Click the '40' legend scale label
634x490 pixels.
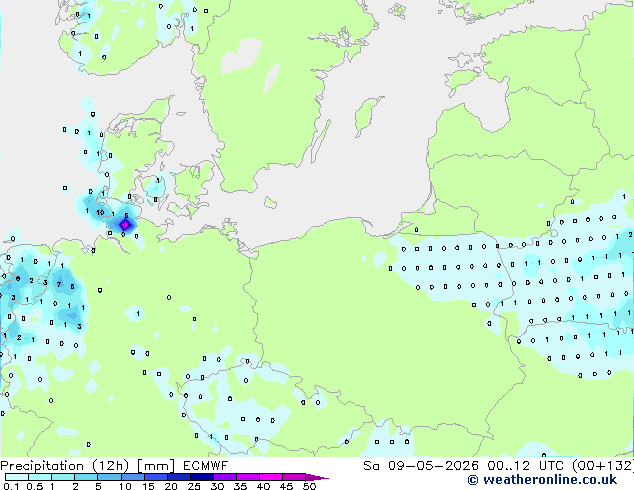pos(263,486)
